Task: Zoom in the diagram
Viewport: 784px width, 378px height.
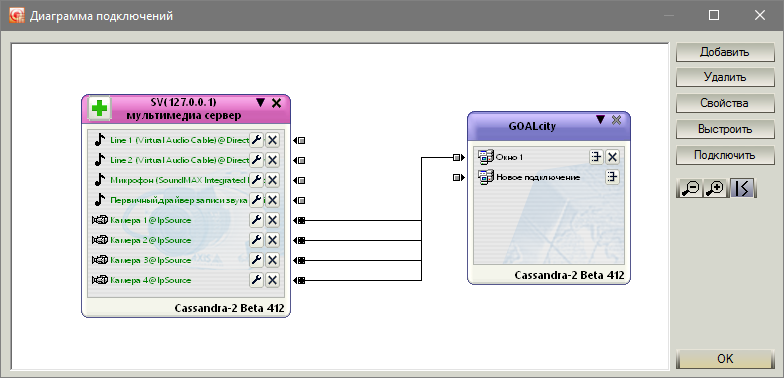Action: pyautogui.click(x=716, y=188)
